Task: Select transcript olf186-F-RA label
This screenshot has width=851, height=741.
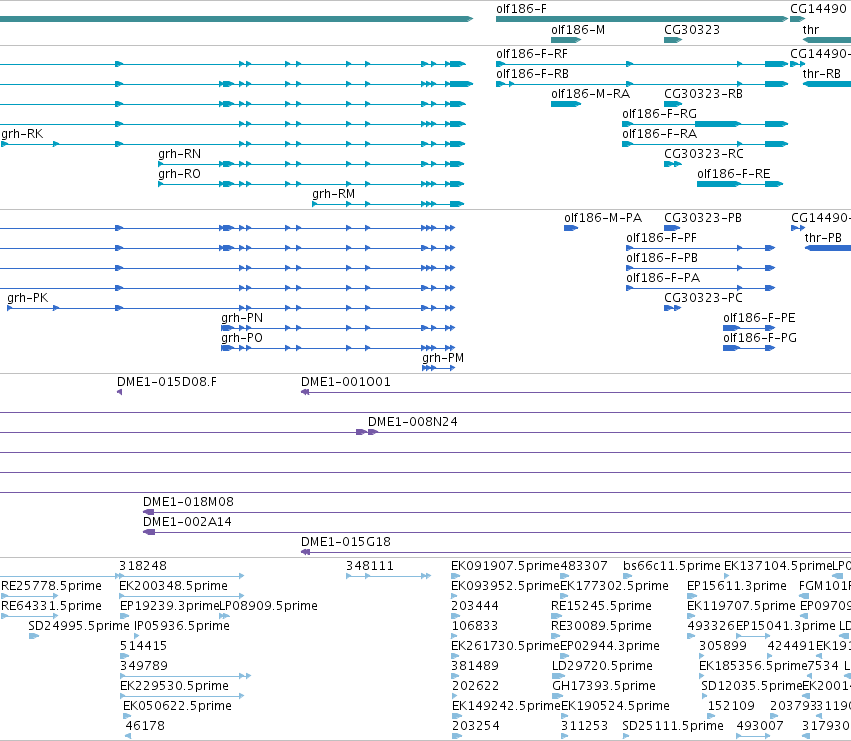Action: [x=659, y=134]
